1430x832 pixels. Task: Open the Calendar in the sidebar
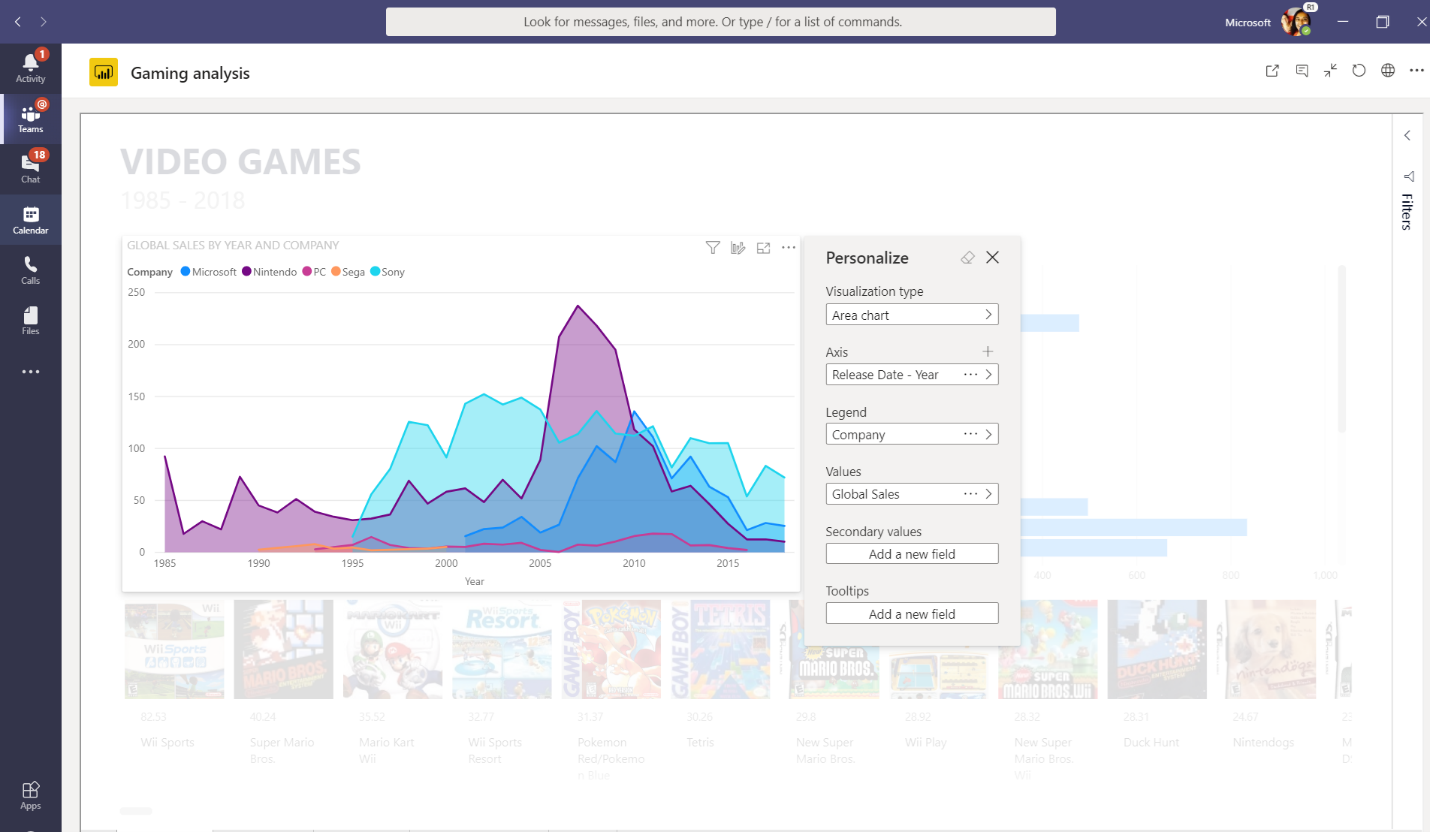tap(30, 220)
